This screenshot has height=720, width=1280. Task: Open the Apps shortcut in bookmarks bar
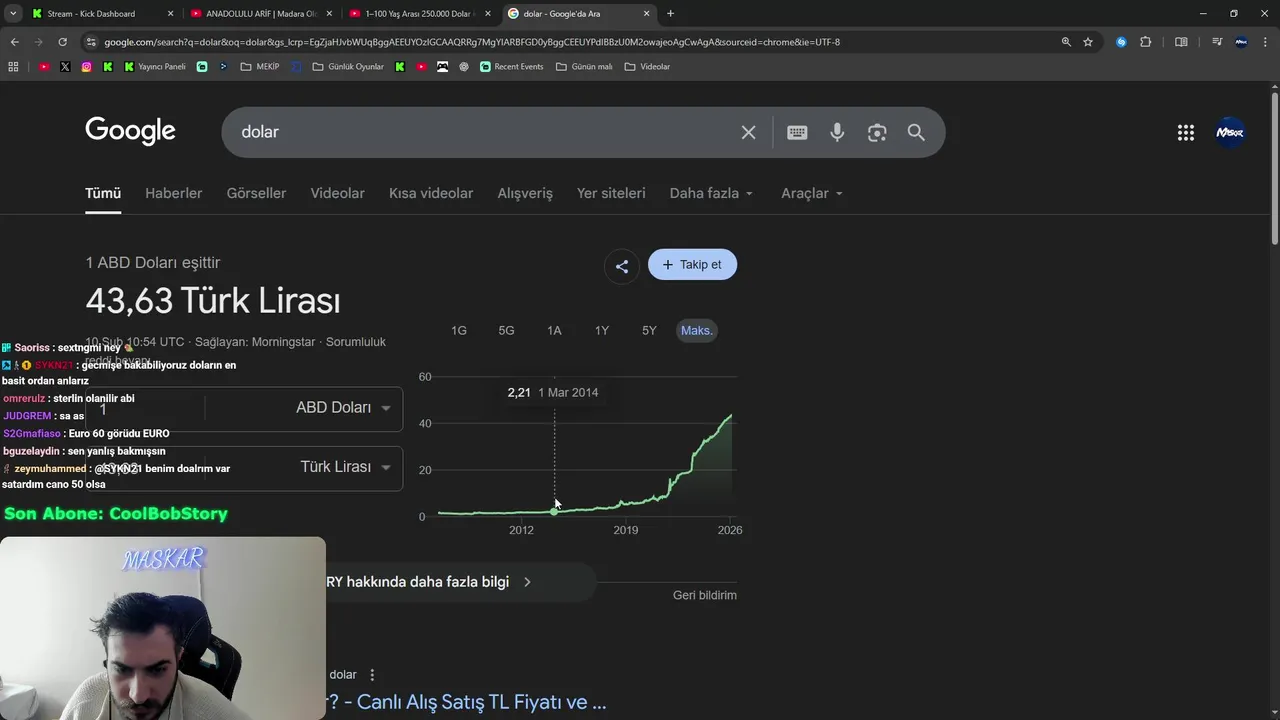(x=13, y=67)
